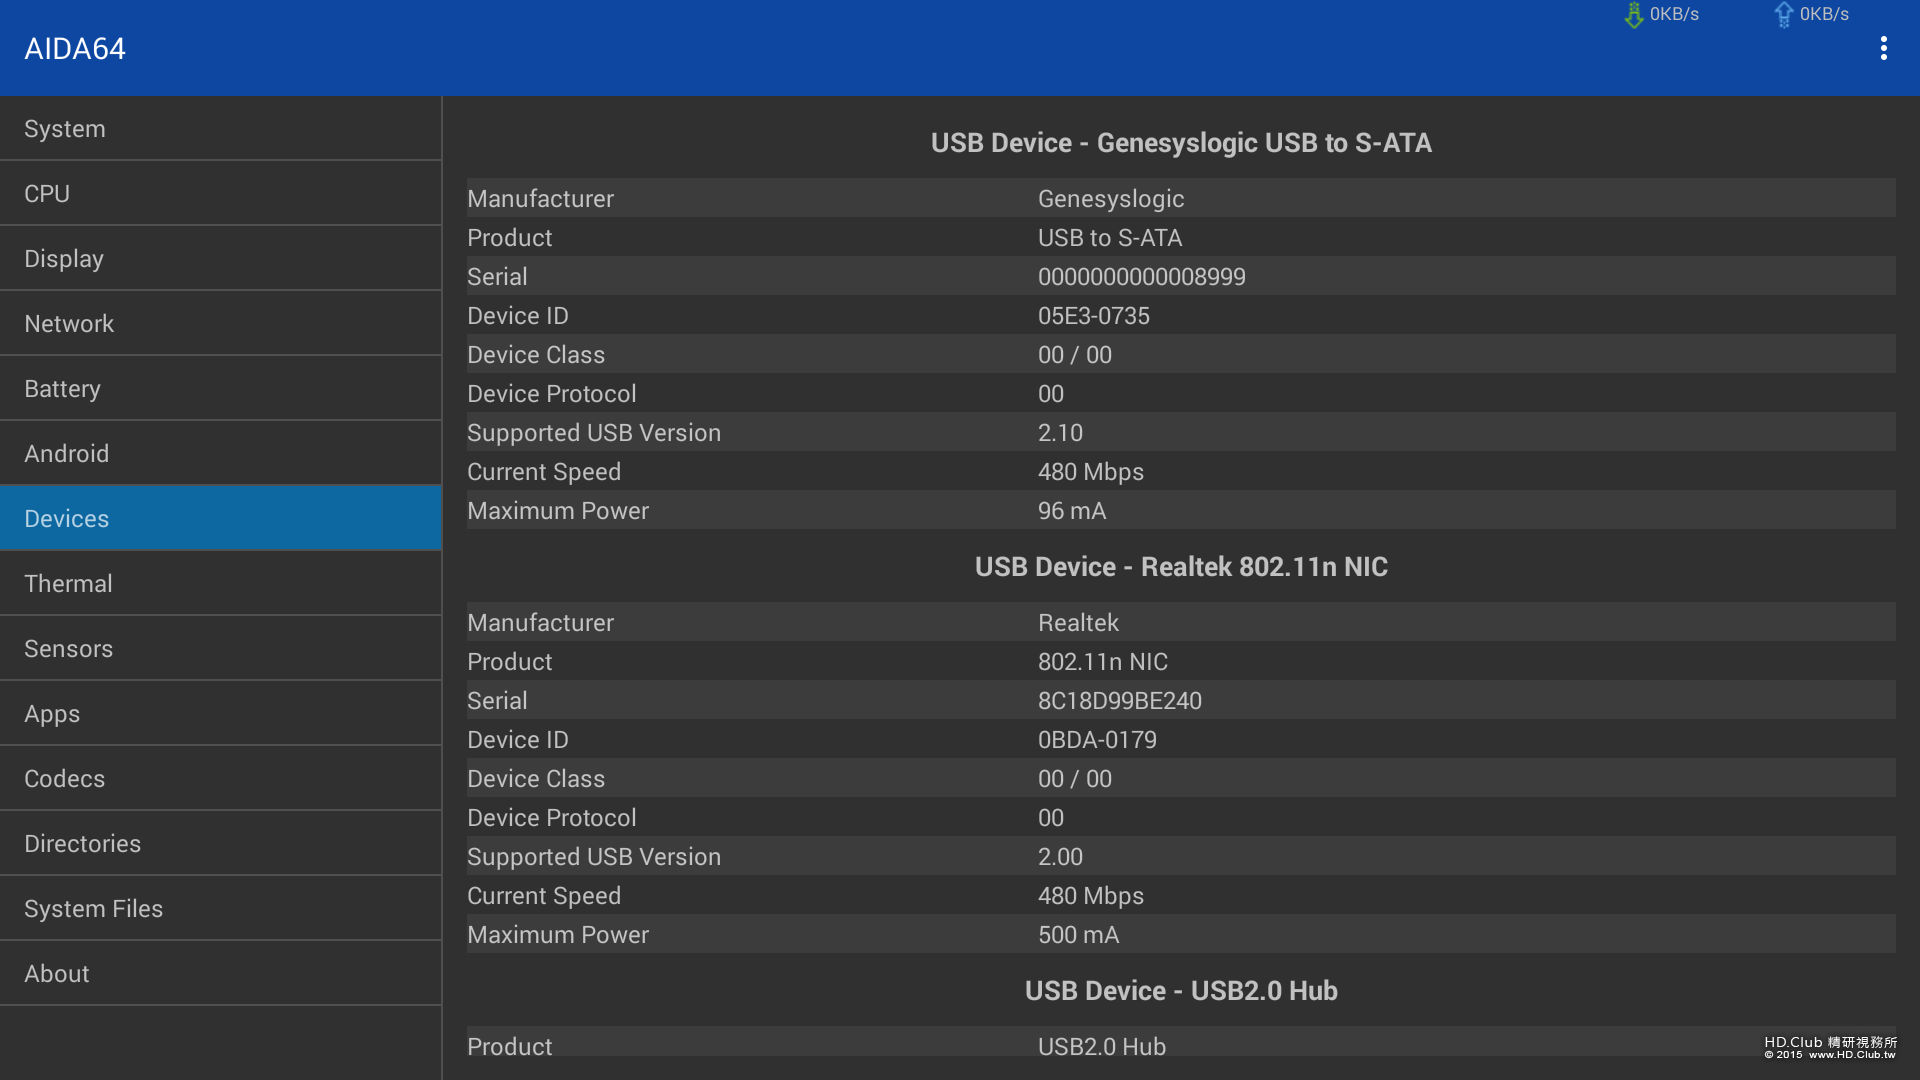Click the 96 mA maximum power value
This screenshot has height=1080, width=1920.
click(1072, 511)
